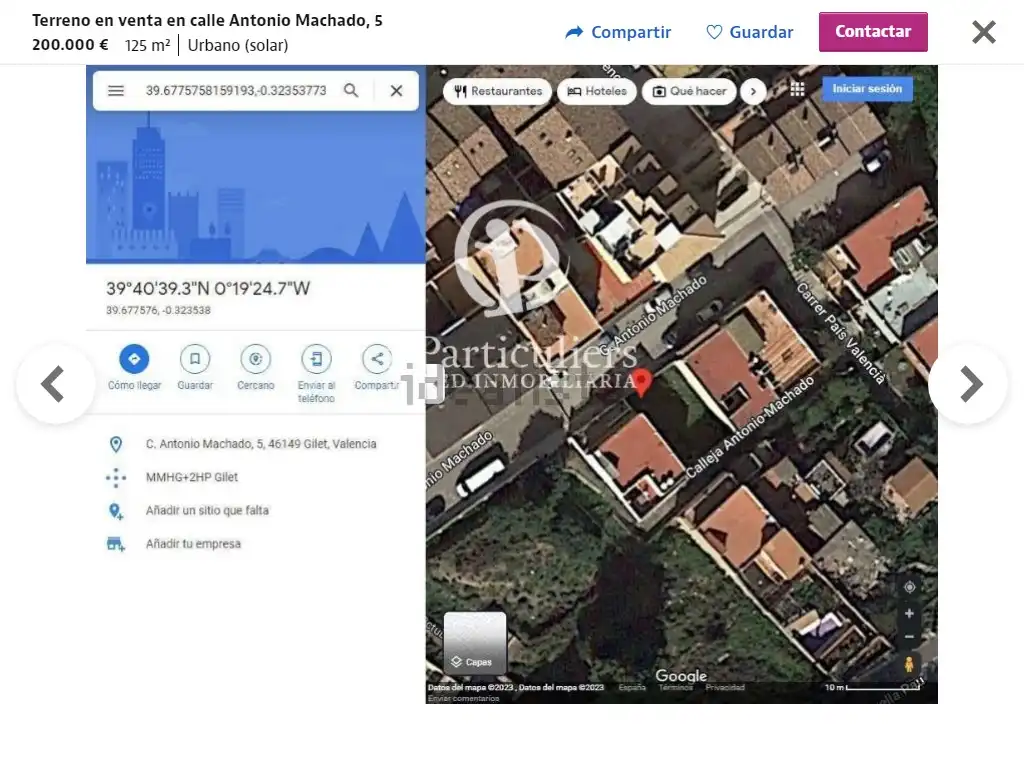Expand more category chips arrow
The image size is (1024, 768).
754,91
